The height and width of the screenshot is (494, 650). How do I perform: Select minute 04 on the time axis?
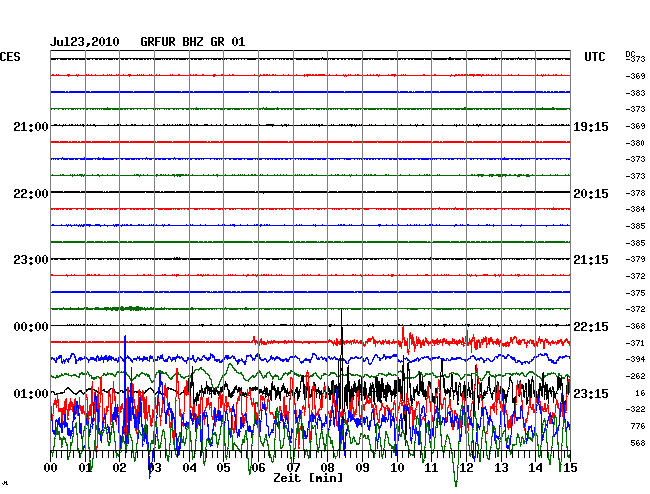click(189, 468)
